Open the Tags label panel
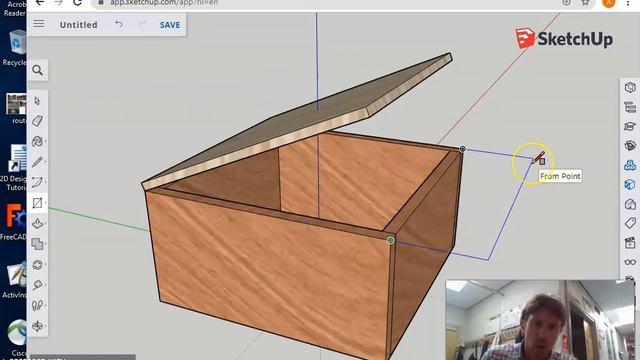Viewport: 640px width, 360px height. (x=630, y=223)
